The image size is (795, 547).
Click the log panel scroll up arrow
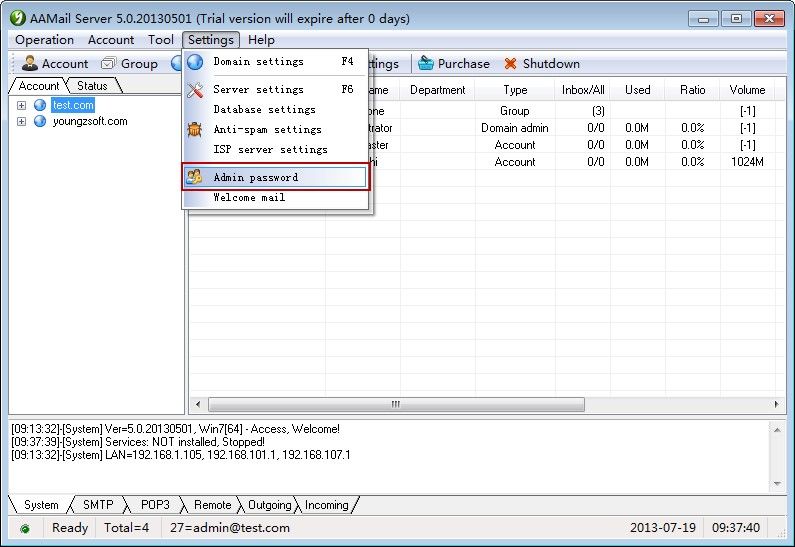[x=777, y=429]
